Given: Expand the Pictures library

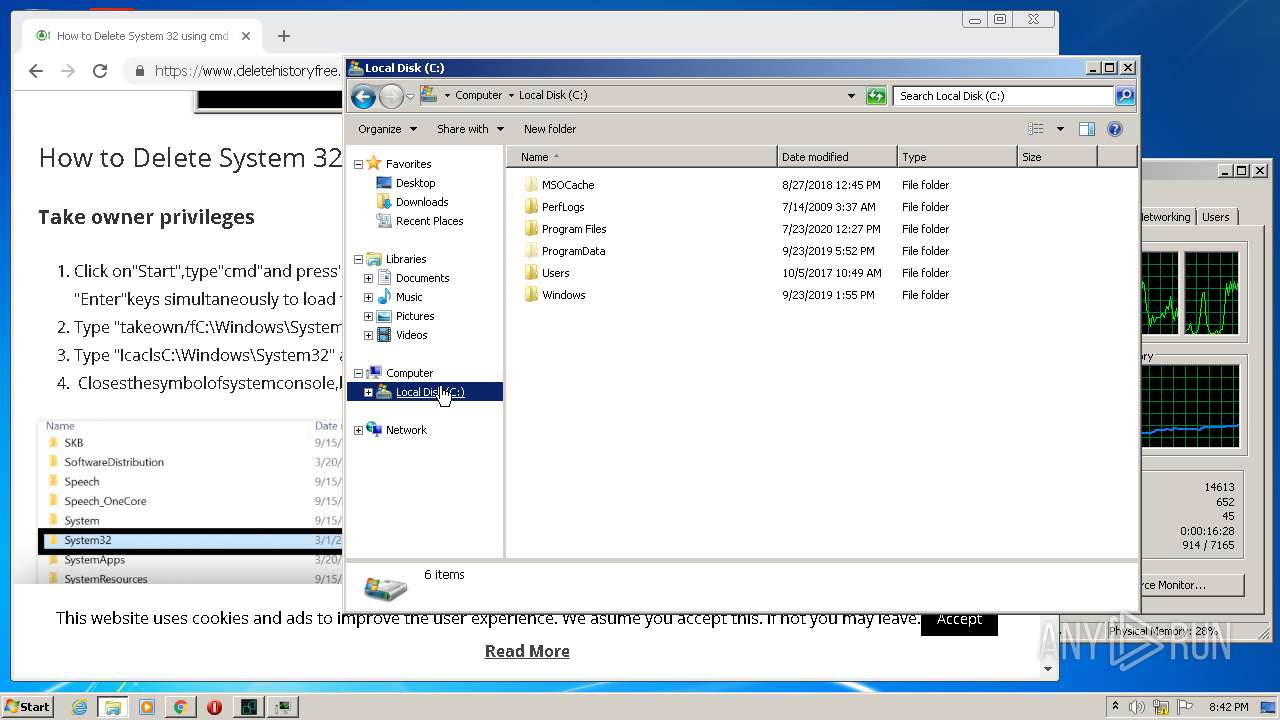Looking at the screenshot, I should (368, 316).
